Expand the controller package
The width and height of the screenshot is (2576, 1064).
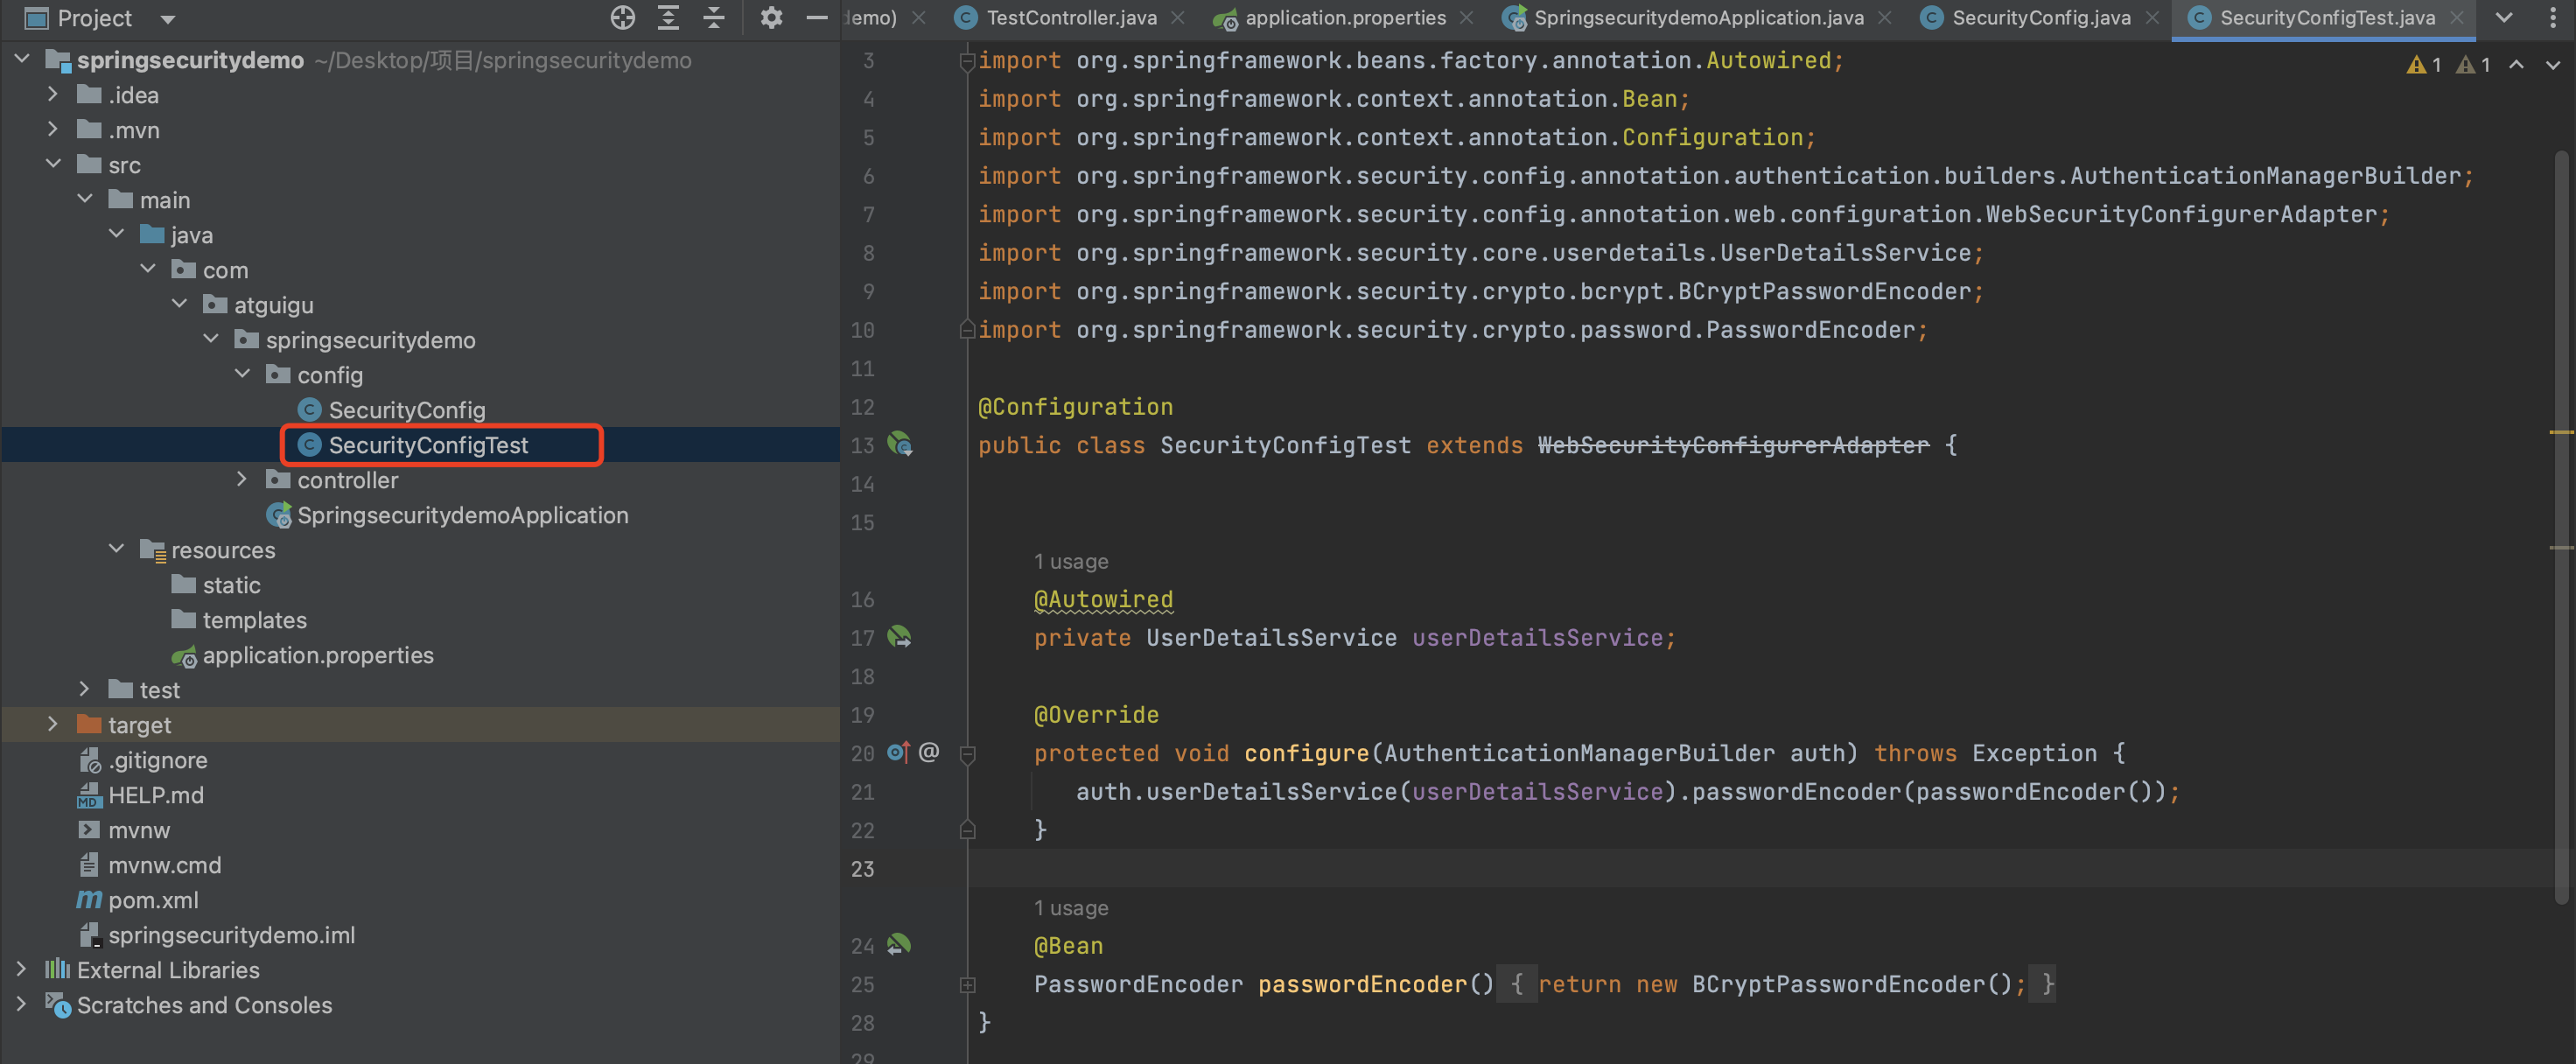coord(241,480)
